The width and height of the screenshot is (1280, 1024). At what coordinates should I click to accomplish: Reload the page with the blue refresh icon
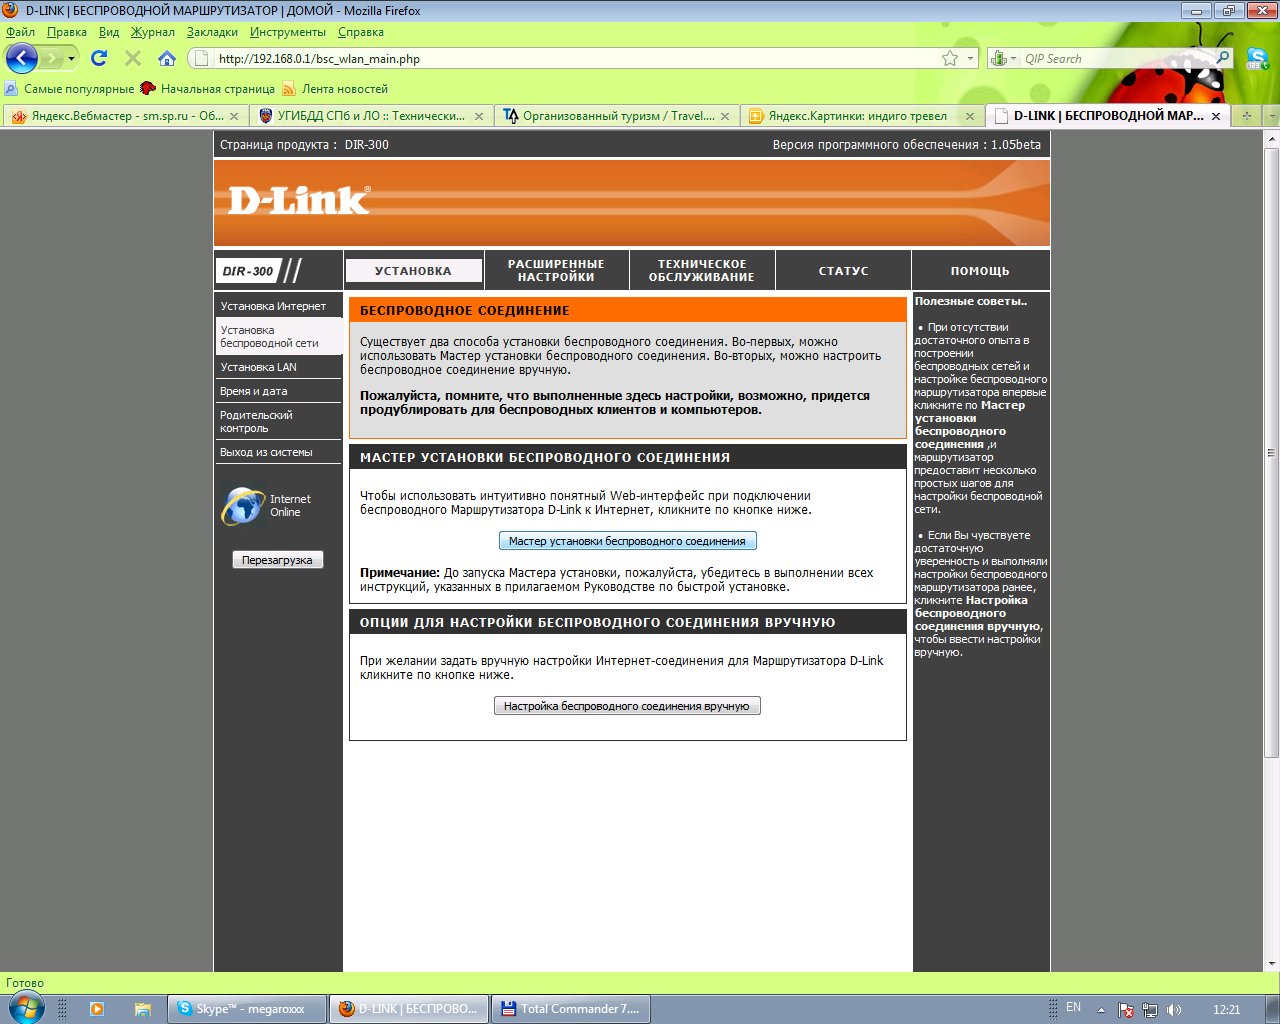pos(98,58)
